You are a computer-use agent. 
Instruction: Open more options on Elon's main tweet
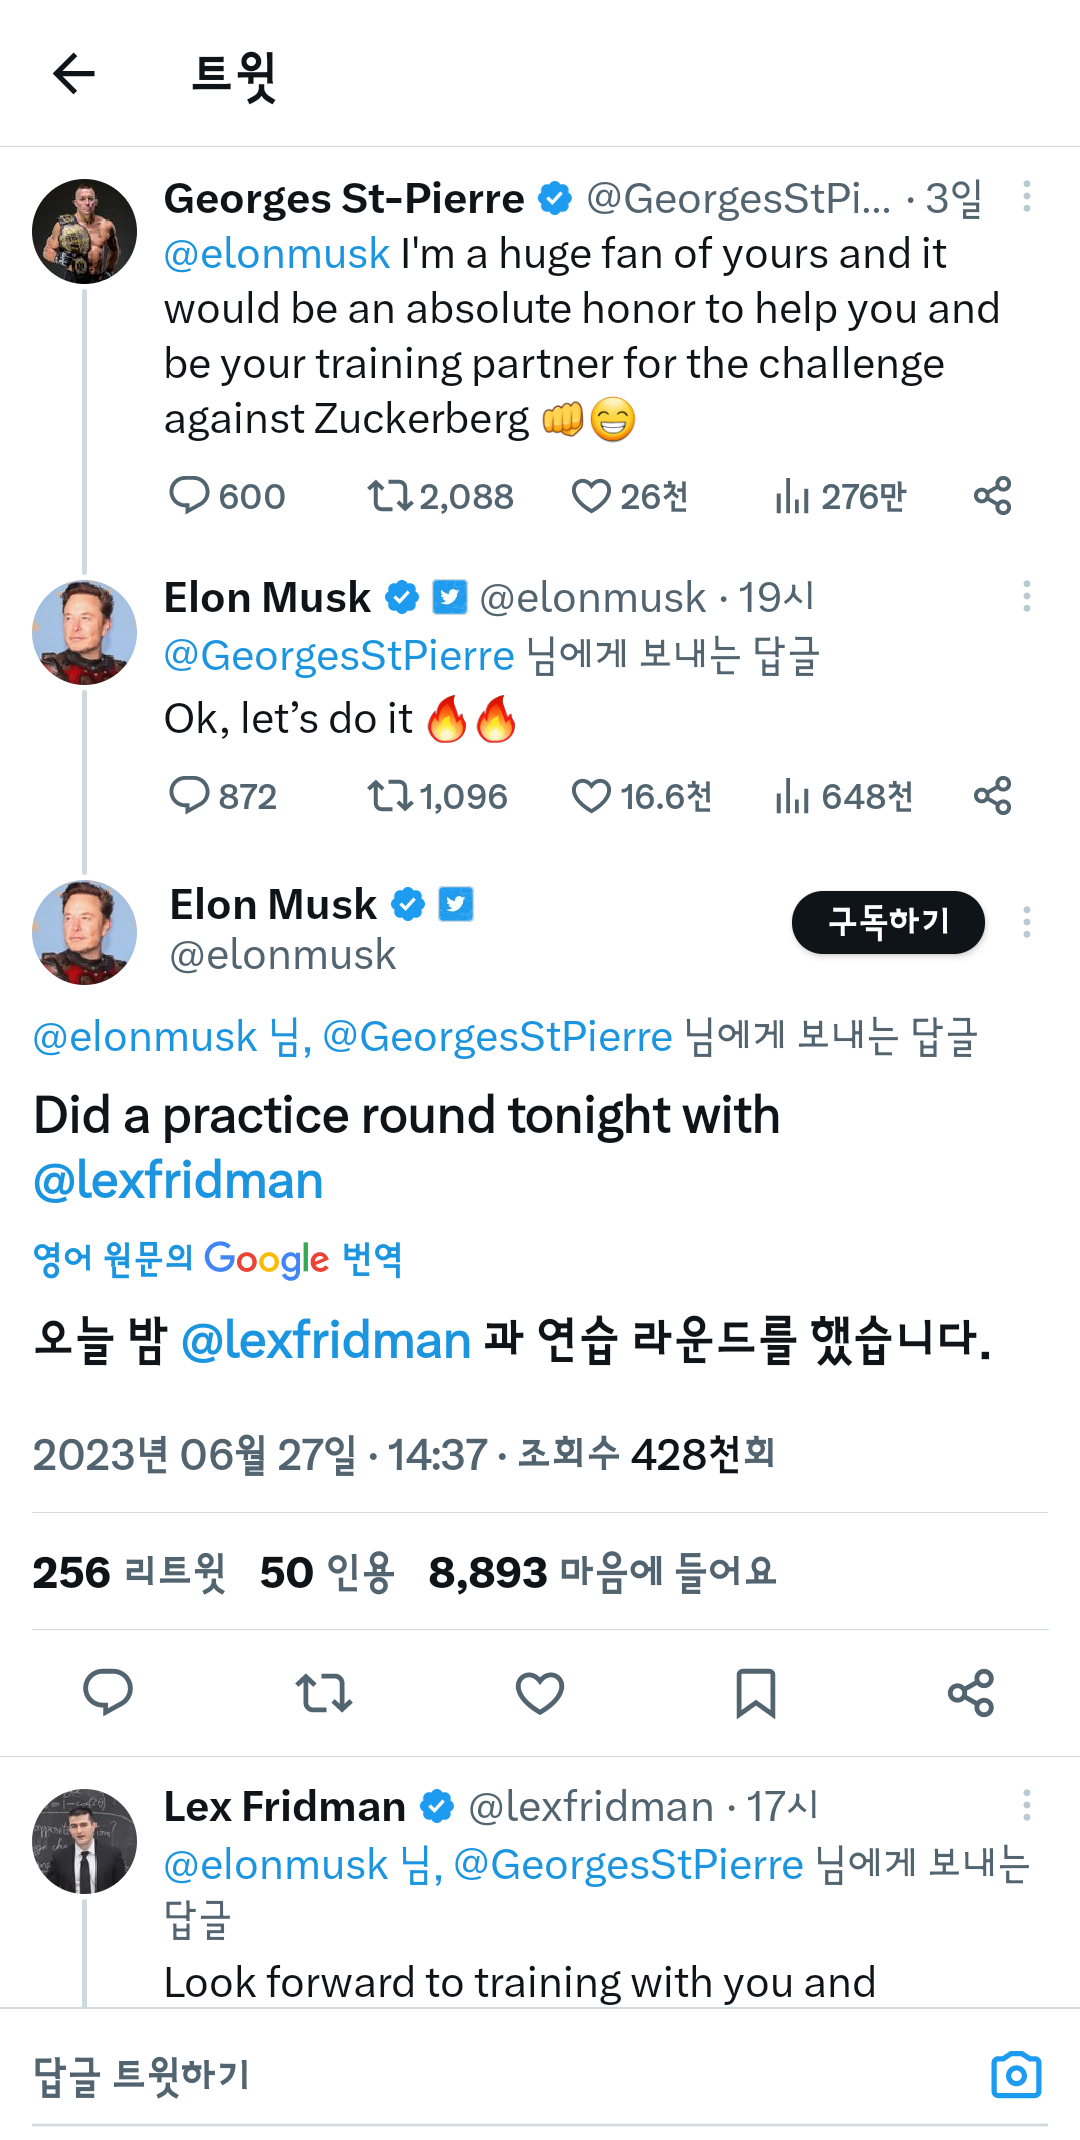(1026, 922)
